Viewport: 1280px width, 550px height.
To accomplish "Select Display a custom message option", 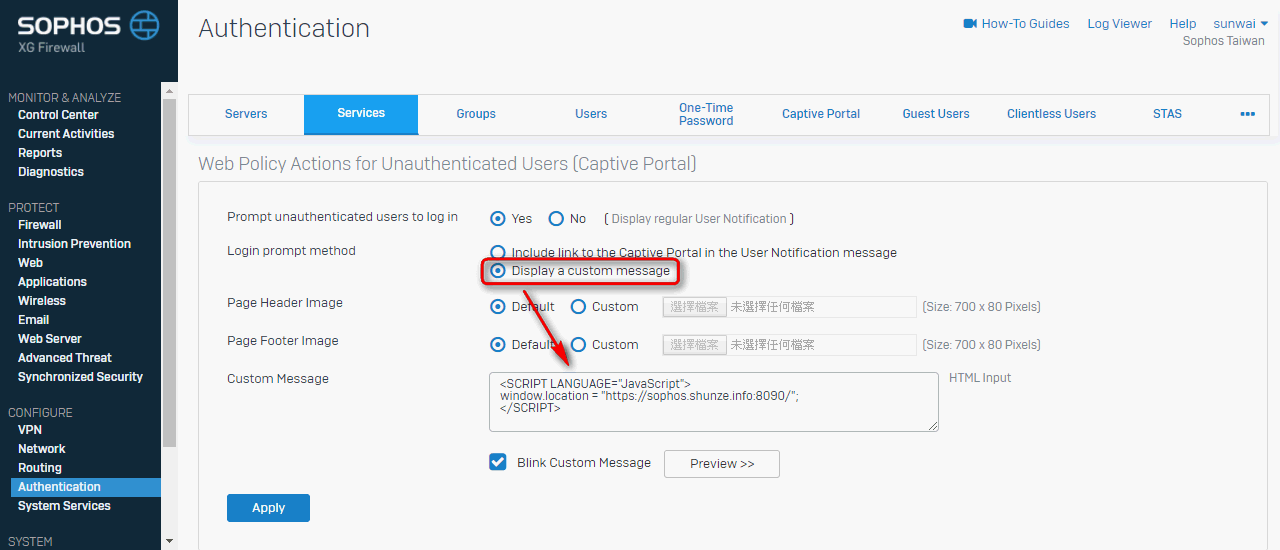I will [x=498, y=271].
